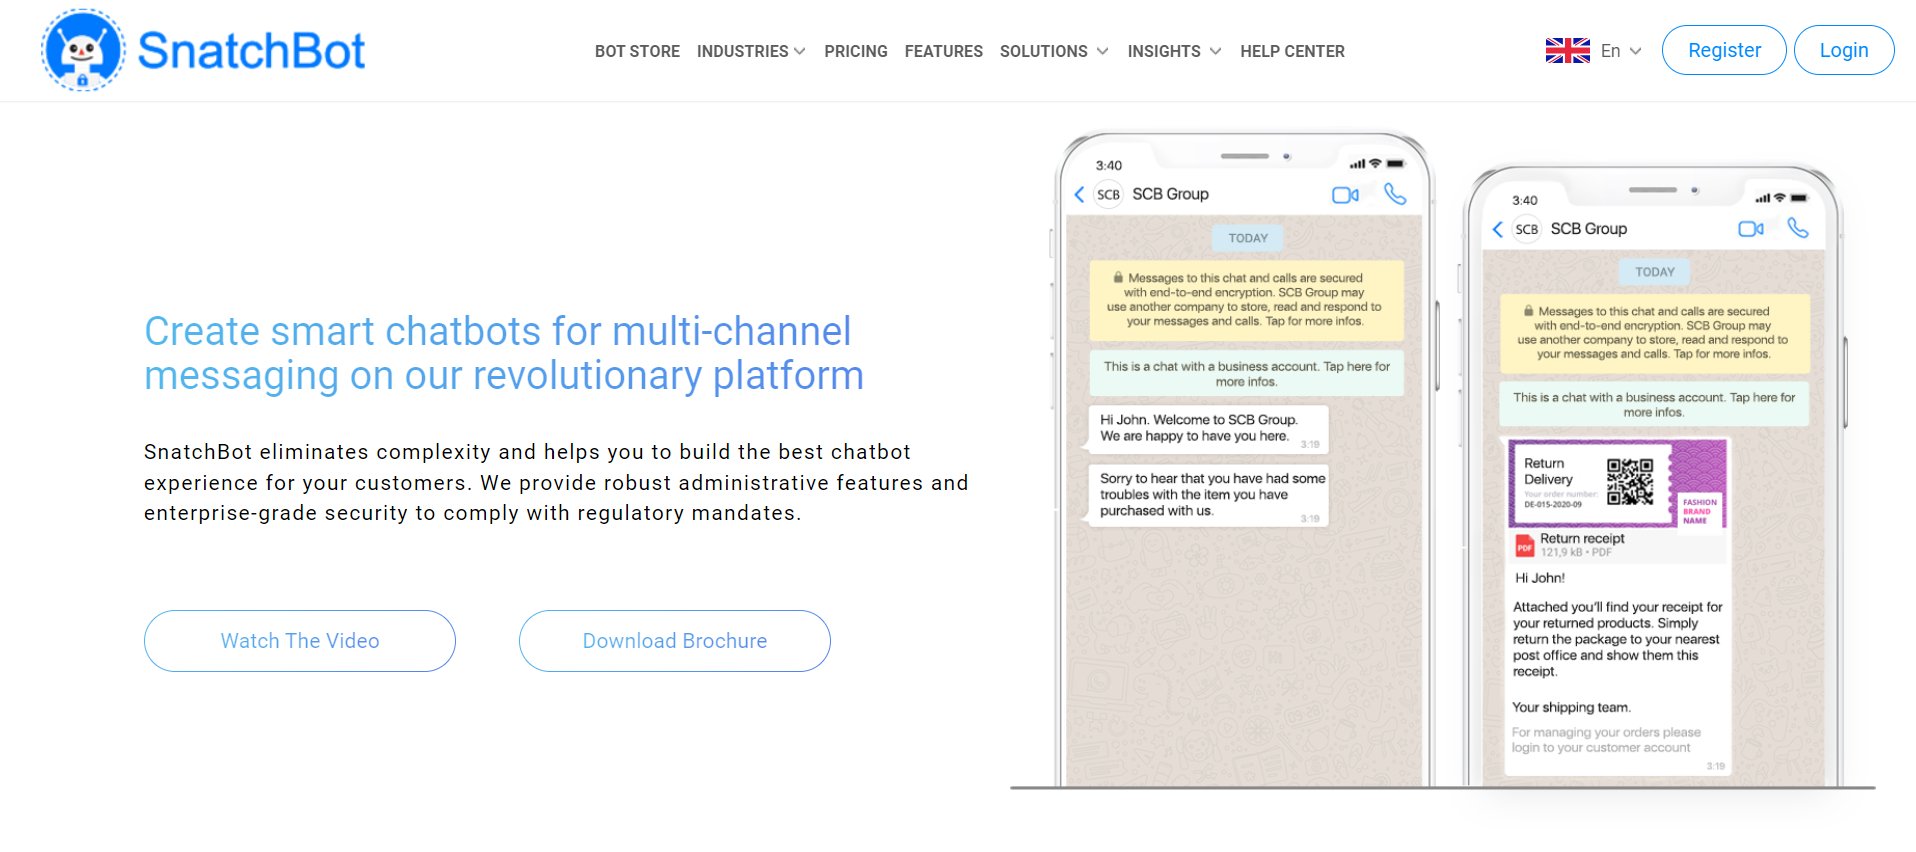Expand the SOLUTIONS dropdown chevron
Image resolution: width=1916 pixels, height=852 pixels.
pos(1102,51)
